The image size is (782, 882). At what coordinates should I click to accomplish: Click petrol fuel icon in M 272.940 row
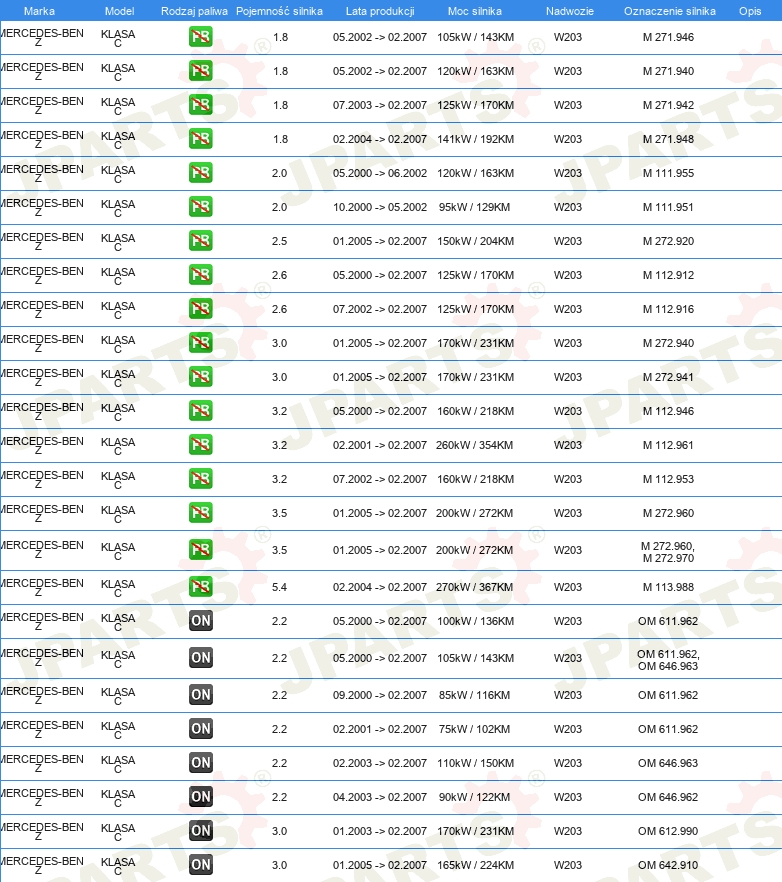click(x=201, y=343)
